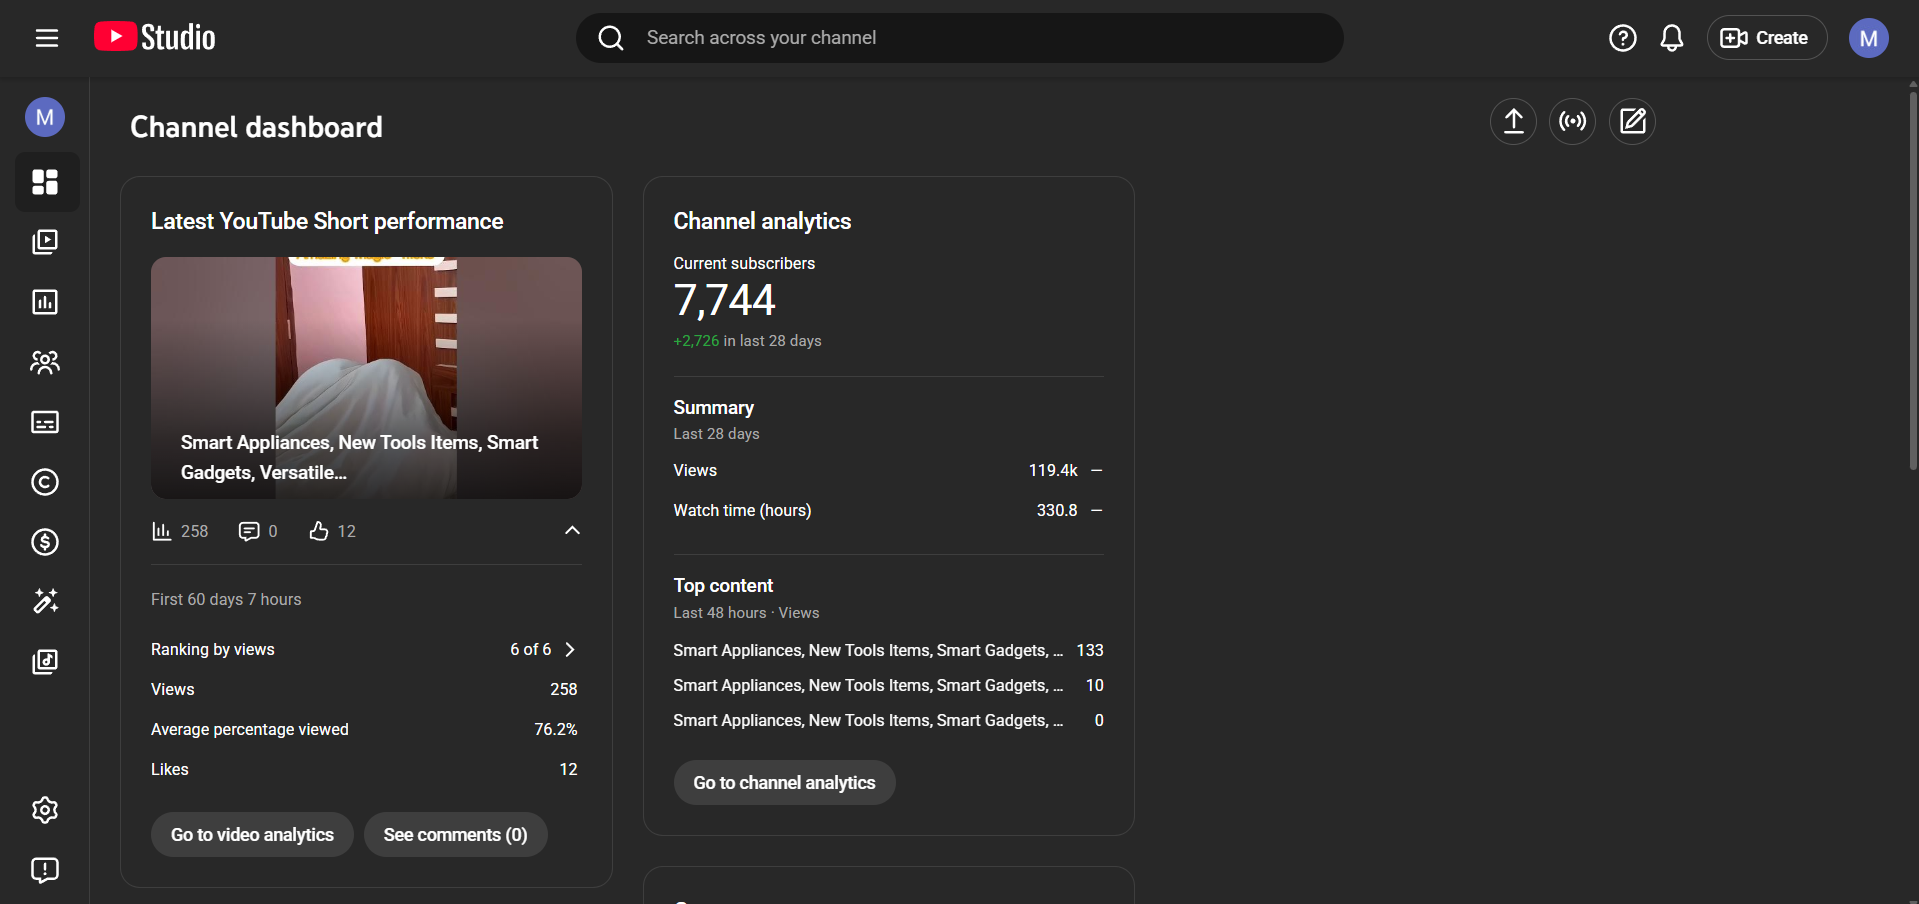Click the Create post pencil icon
This screenshot has height=904, width=1919.
pyautogui.click(x=1632, y=122)
